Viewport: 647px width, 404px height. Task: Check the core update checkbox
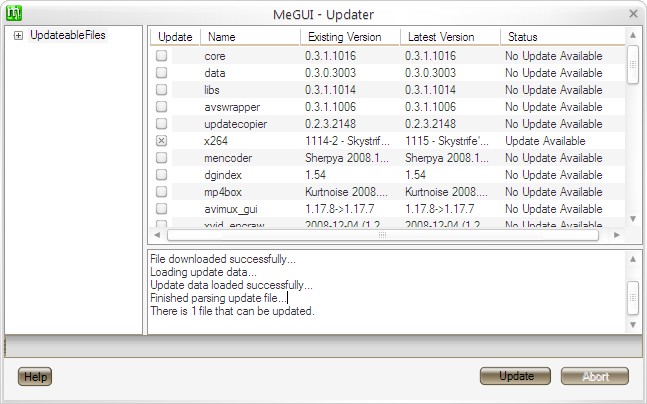(x=161, y=56)
